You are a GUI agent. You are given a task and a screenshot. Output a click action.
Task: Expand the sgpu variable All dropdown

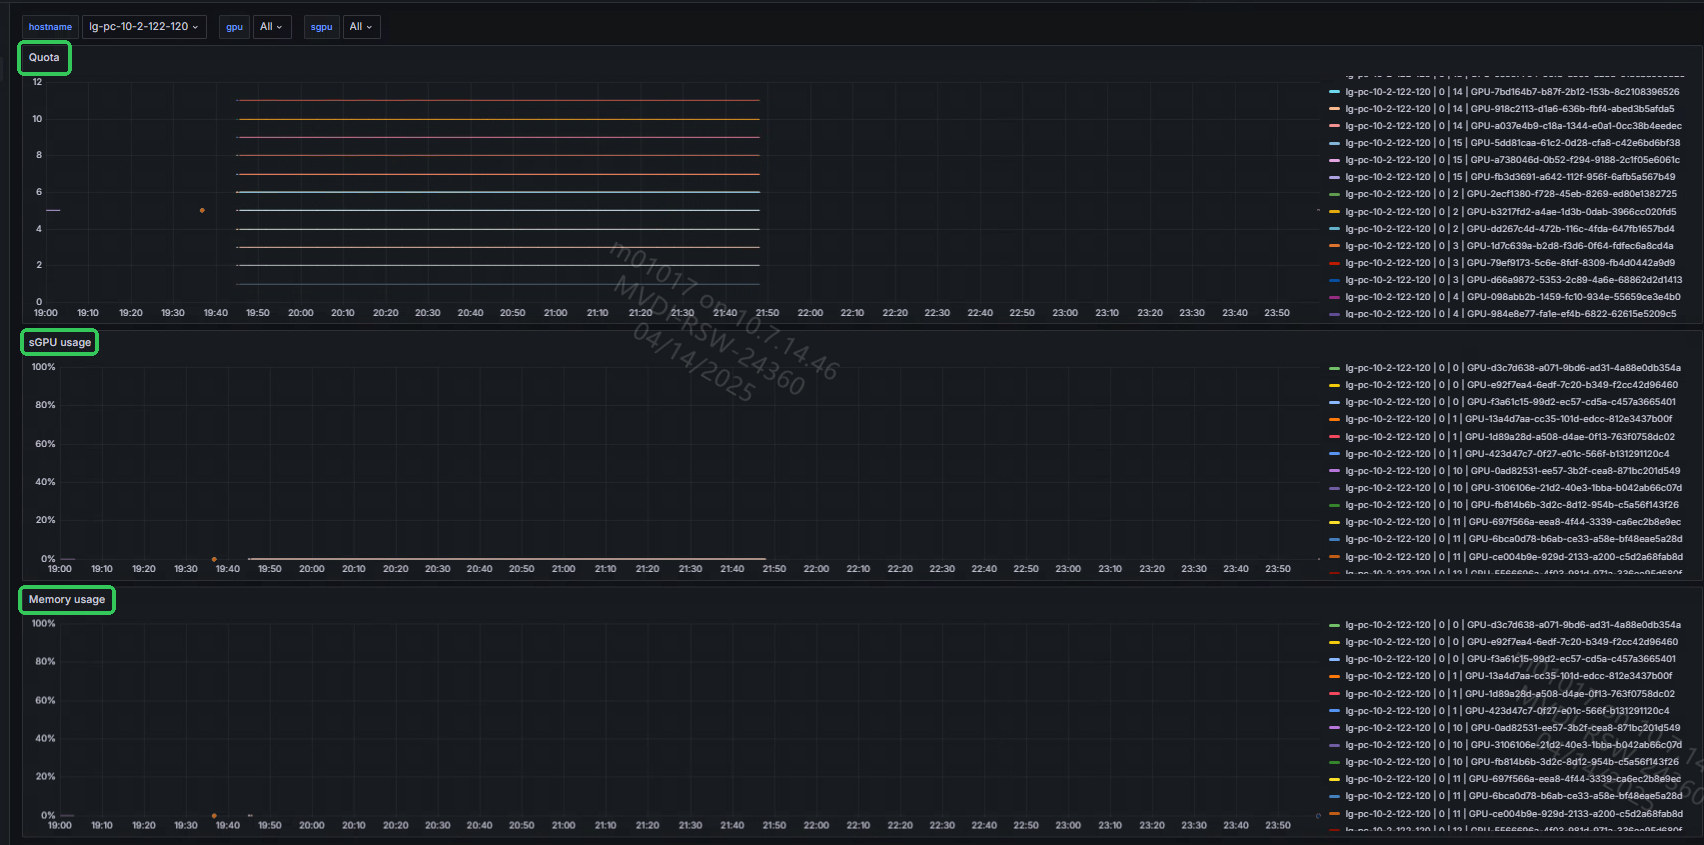(360, 27)
